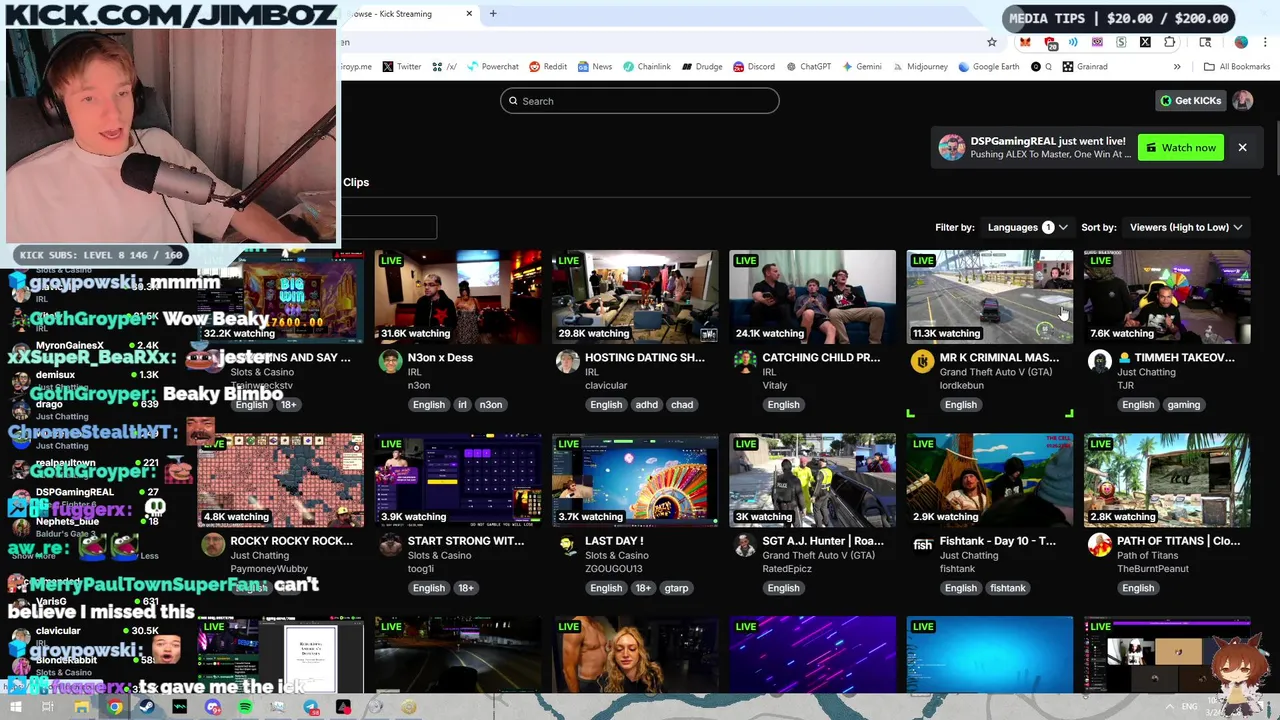Open the Windows Start menu

pyautogui.click(x=16, y=707)
